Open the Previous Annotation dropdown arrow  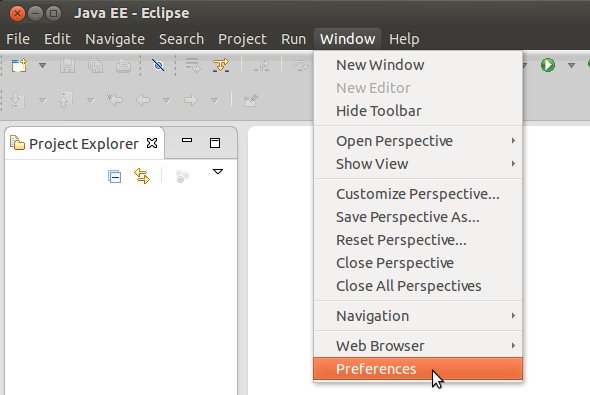point(90,100)
